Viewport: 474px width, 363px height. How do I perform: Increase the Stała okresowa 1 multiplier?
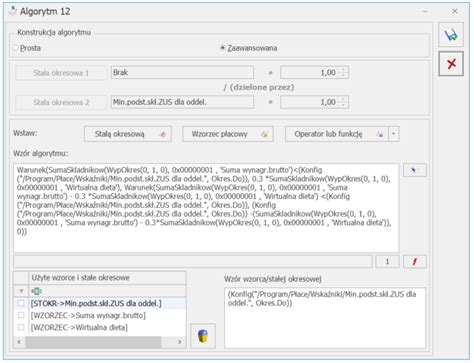[x=343, y=70]
